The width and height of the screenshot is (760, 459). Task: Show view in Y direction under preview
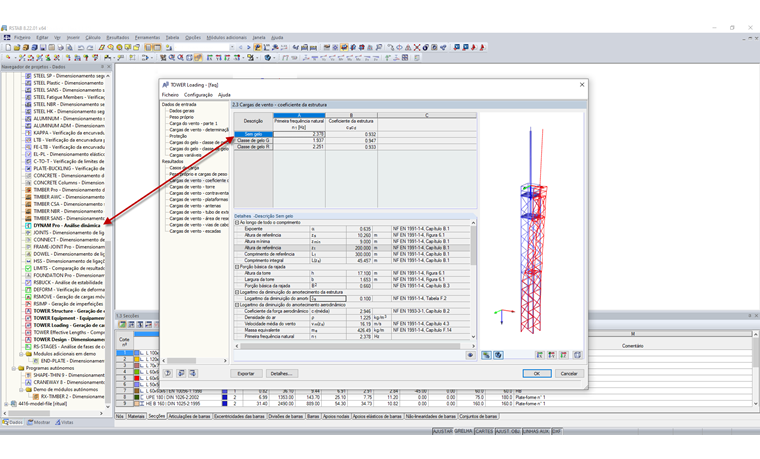click(x=552, y=355)
